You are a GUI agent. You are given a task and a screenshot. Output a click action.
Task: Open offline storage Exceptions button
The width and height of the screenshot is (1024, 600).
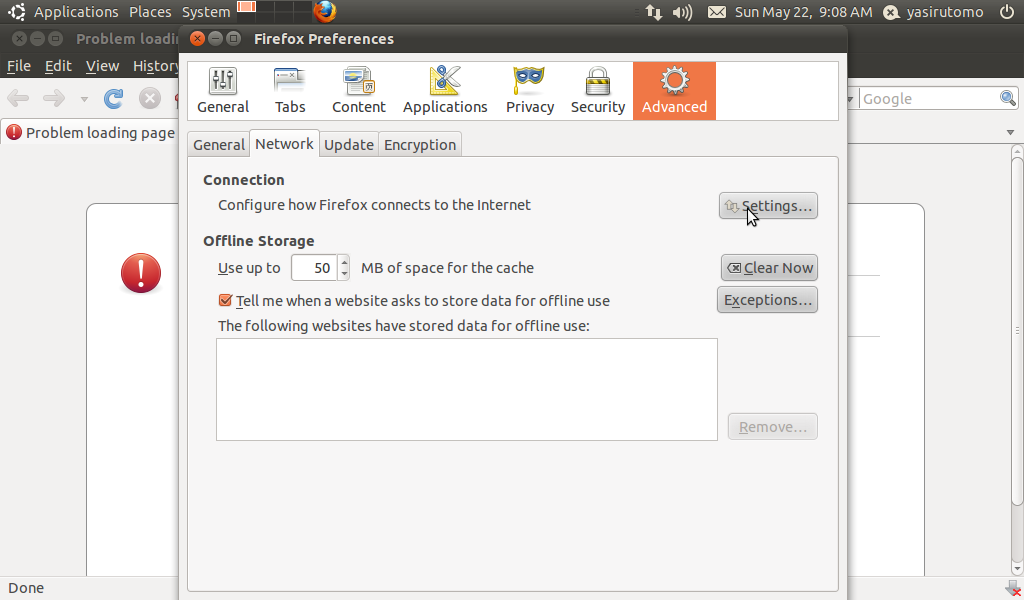[767, 300]
